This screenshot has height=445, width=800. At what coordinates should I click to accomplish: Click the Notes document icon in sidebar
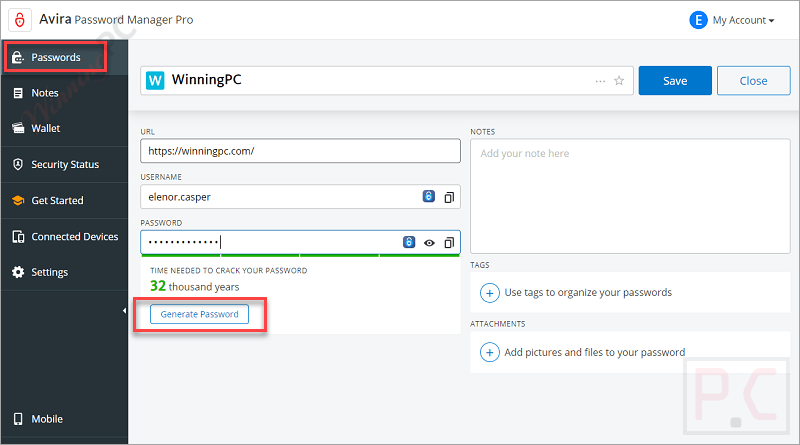click(18, 93)
